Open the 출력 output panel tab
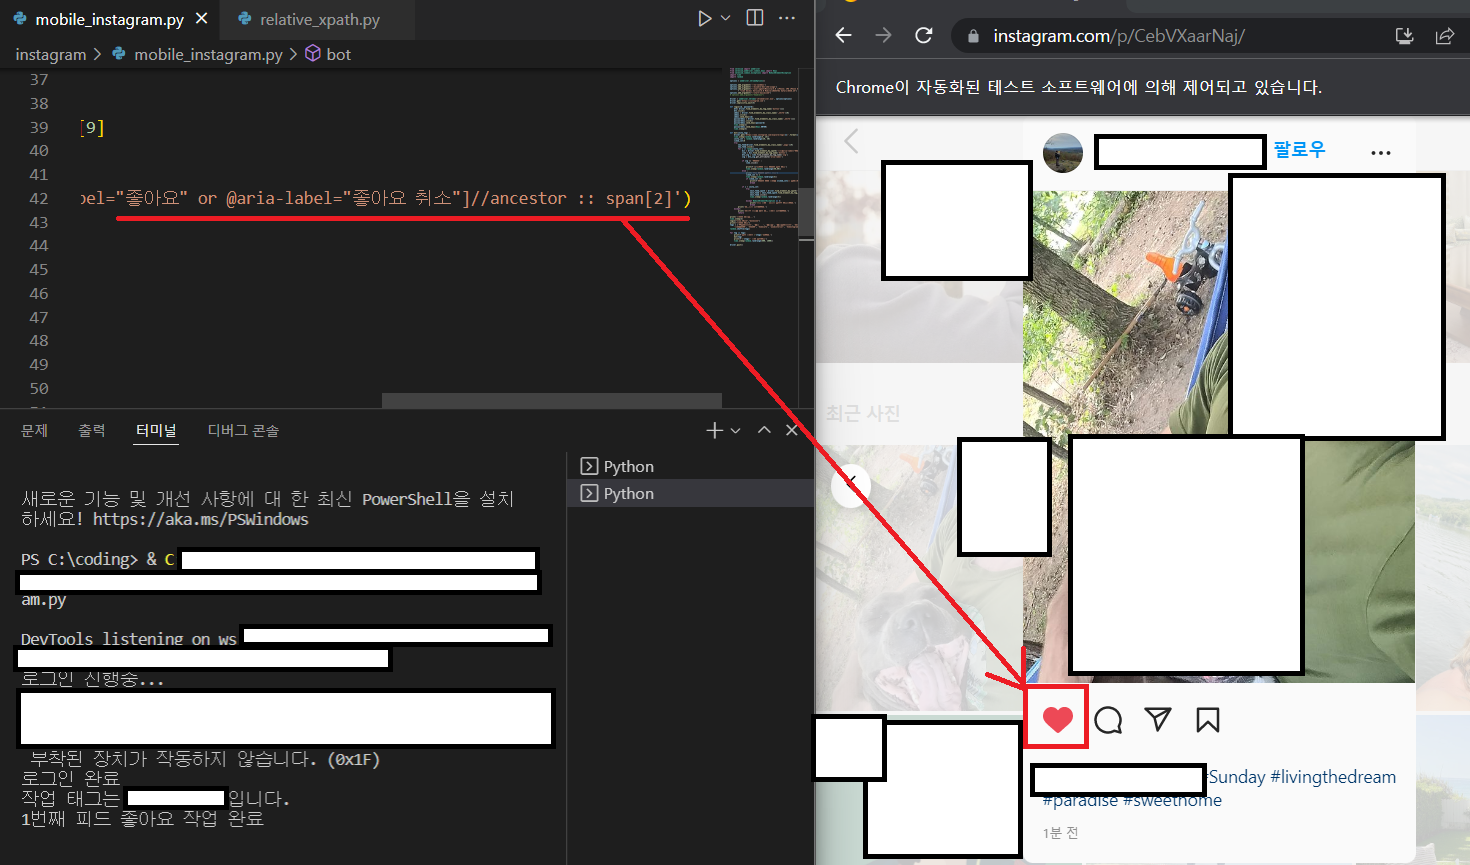 click(92, 430)
